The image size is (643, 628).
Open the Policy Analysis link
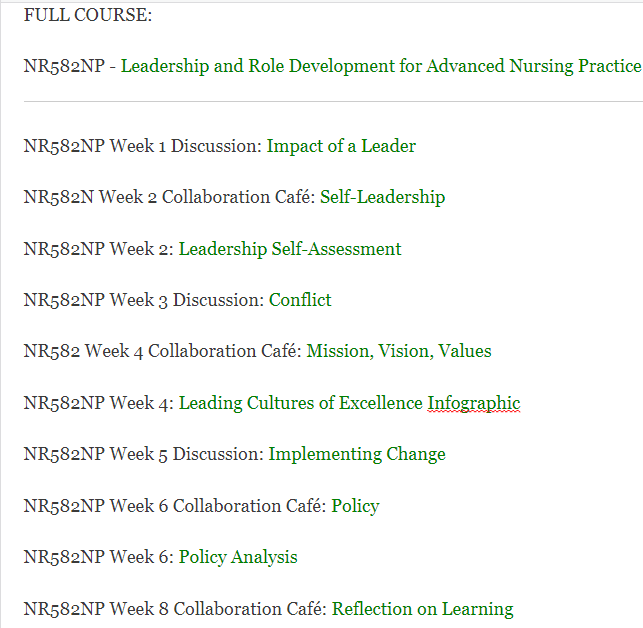pos(238,557)
